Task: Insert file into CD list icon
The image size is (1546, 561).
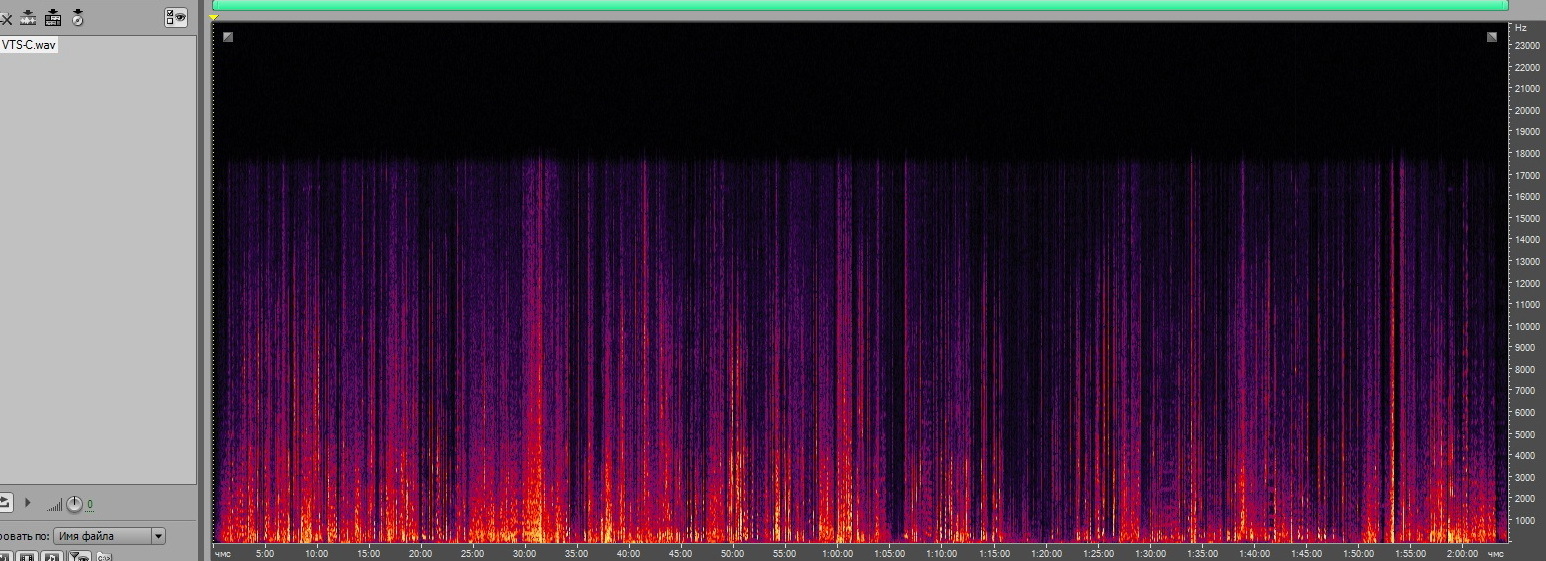Action: pos(77,18)
